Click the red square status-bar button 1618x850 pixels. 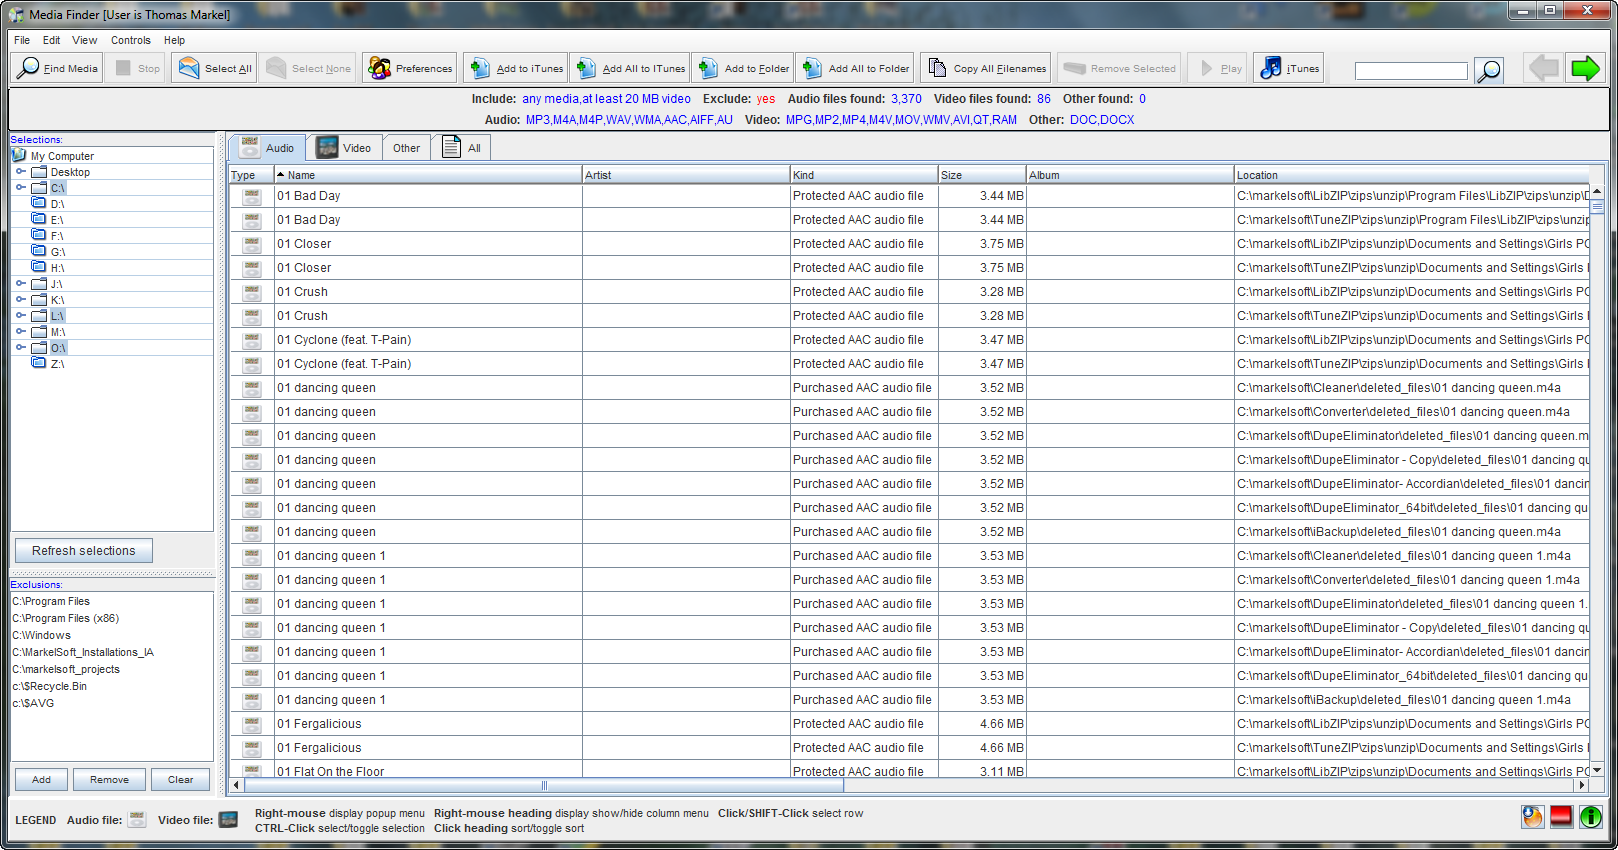click(x=1561, y=817)
